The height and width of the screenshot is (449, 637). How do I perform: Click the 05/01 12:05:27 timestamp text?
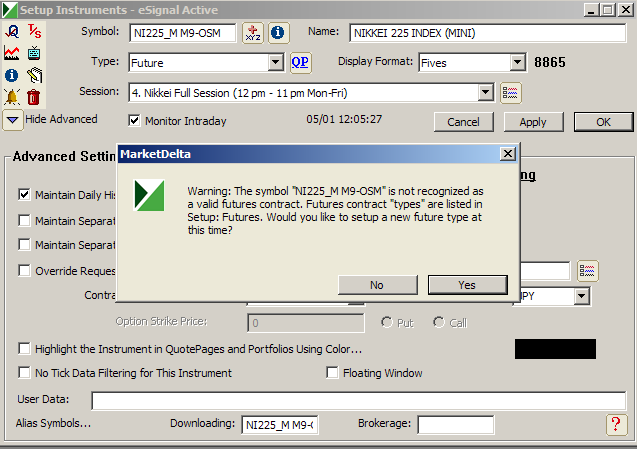(x=344, y=119)
